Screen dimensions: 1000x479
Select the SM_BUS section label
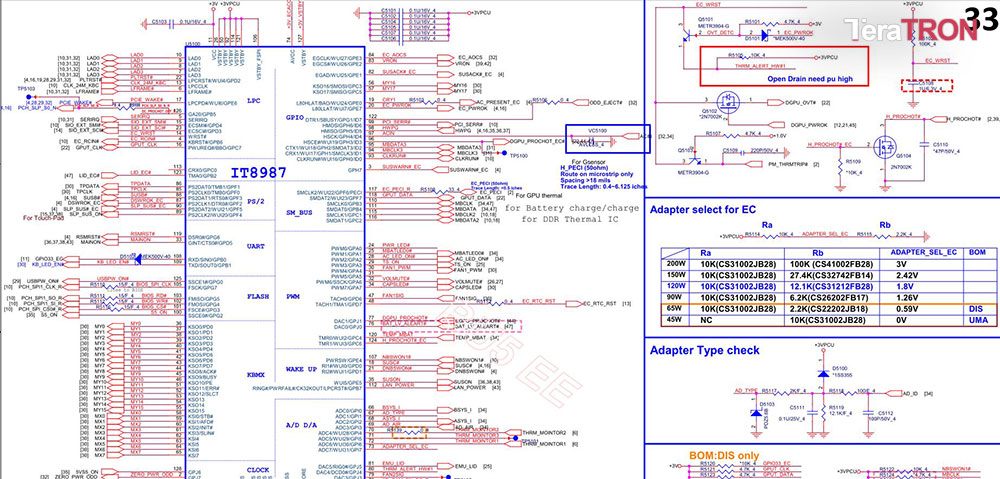click(x=299, y=212)
